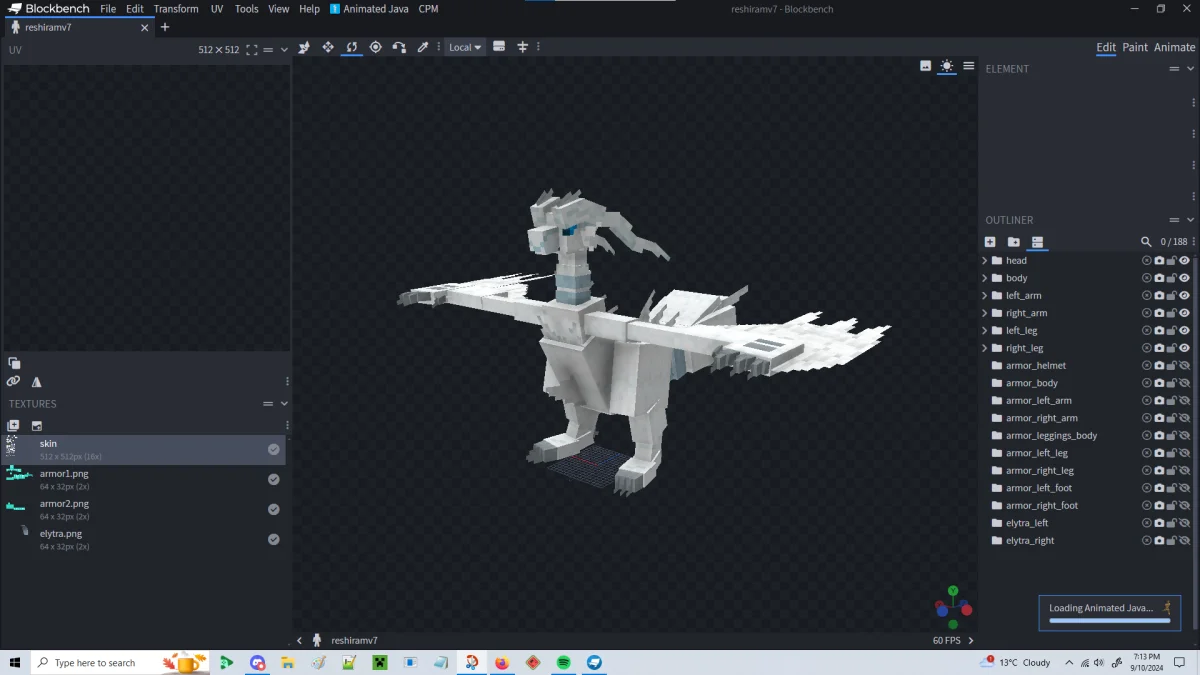Expand the right_leg group
This screenshot has width=1200, height=675.
tap(984, 348)
